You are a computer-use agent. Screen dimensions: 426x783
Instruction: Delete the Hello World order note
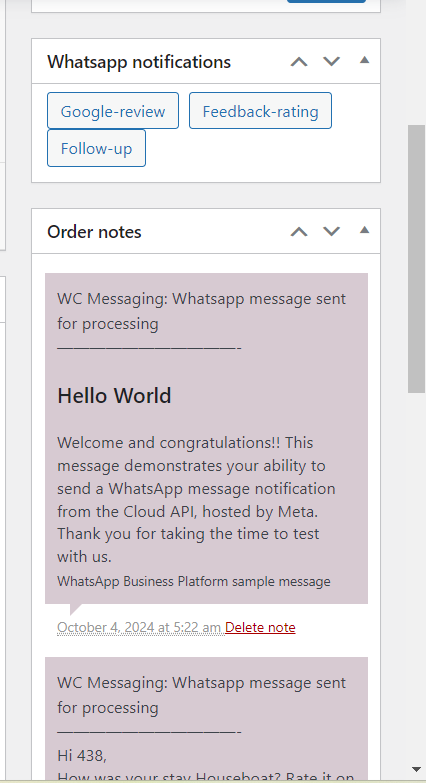(x=260, y=627)
